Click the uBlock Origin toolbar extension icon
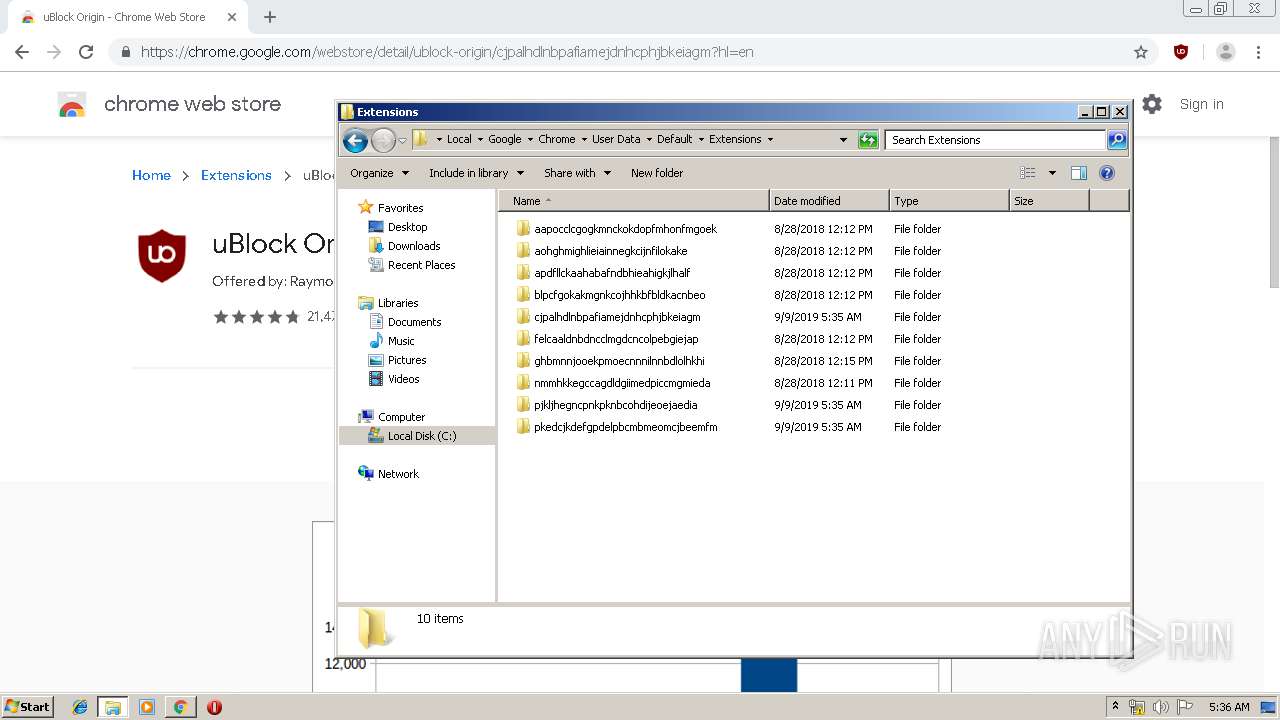This screenshot has width=1280, height=720. coord(1181,52)
